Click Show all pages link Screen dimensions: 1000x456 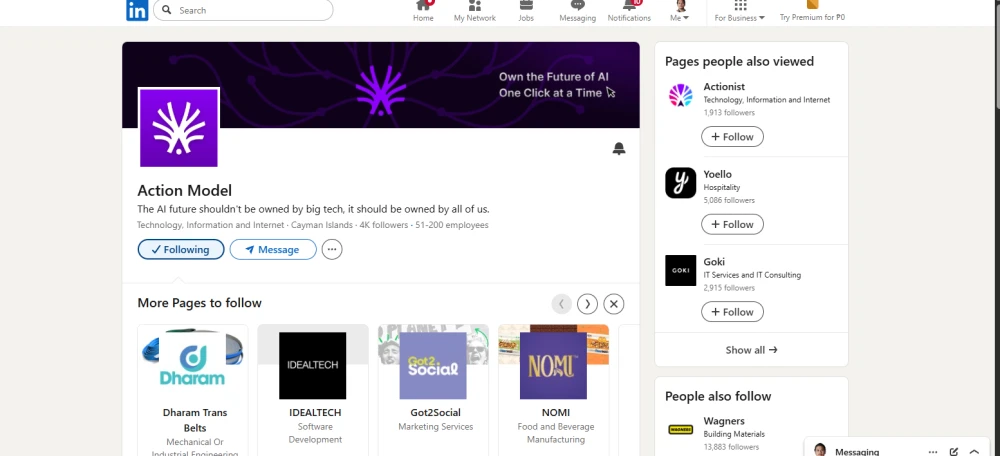click(x=751, y=349)
